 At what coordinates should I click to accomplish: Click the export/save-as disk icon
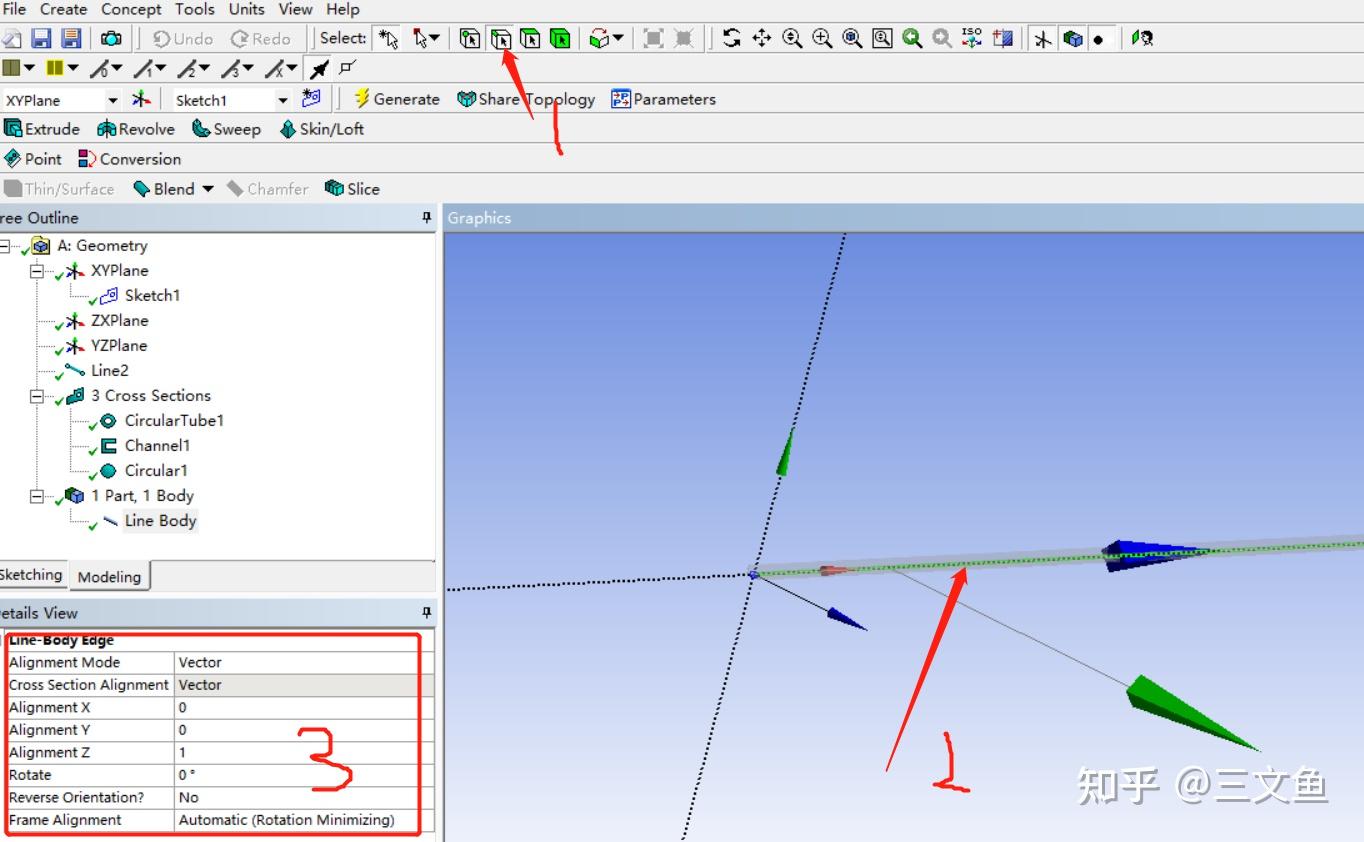point(71,38)
